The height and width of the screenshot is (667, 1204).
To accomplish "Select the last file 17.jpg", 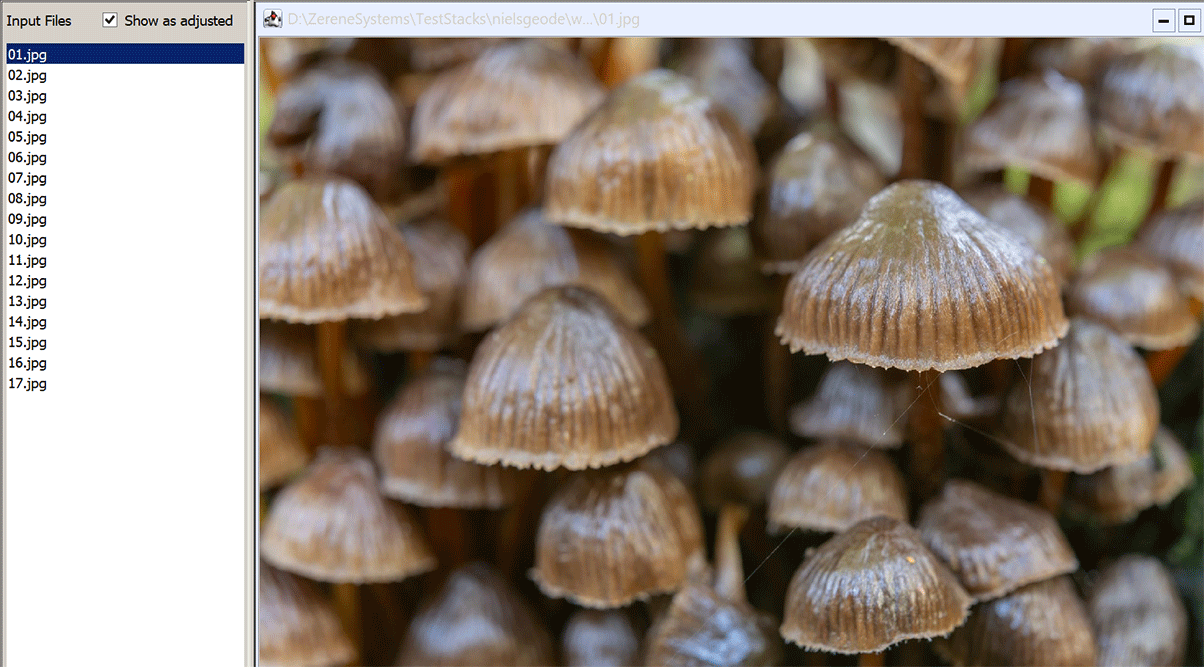I will click(27, 383).
